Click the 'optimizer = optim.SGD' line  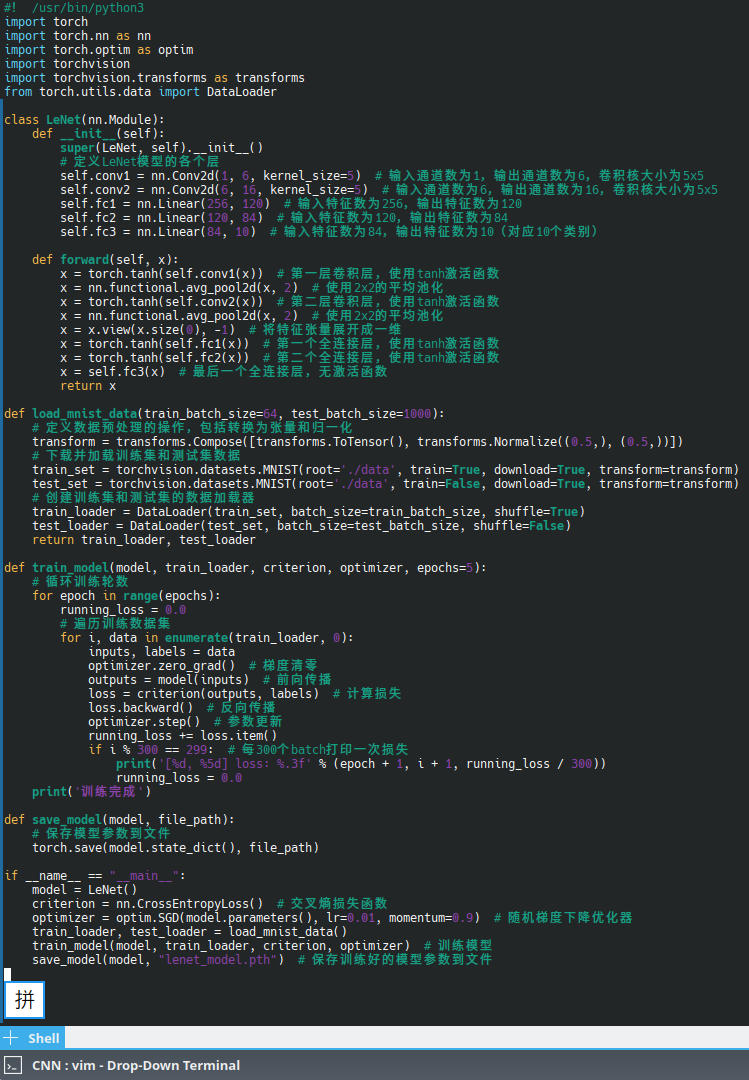coord(332,917)
